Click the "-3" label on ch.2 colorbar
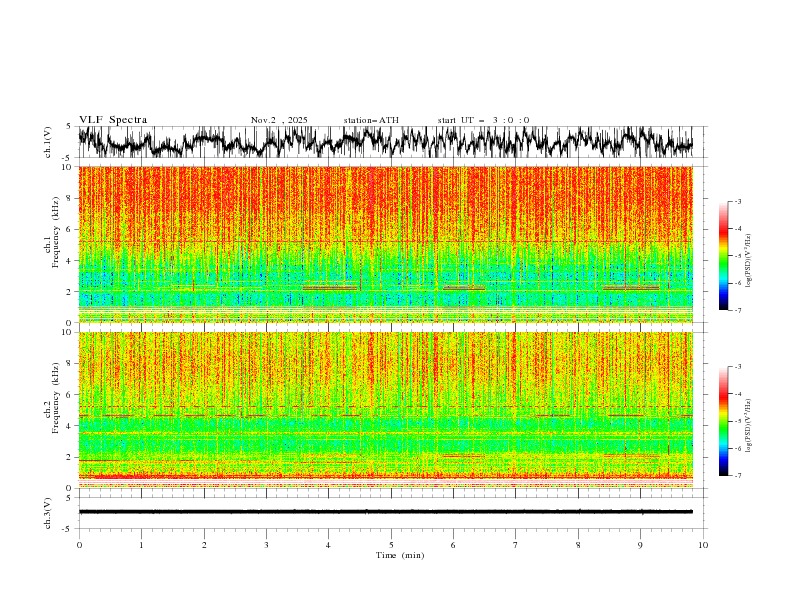 click(738, 367)
